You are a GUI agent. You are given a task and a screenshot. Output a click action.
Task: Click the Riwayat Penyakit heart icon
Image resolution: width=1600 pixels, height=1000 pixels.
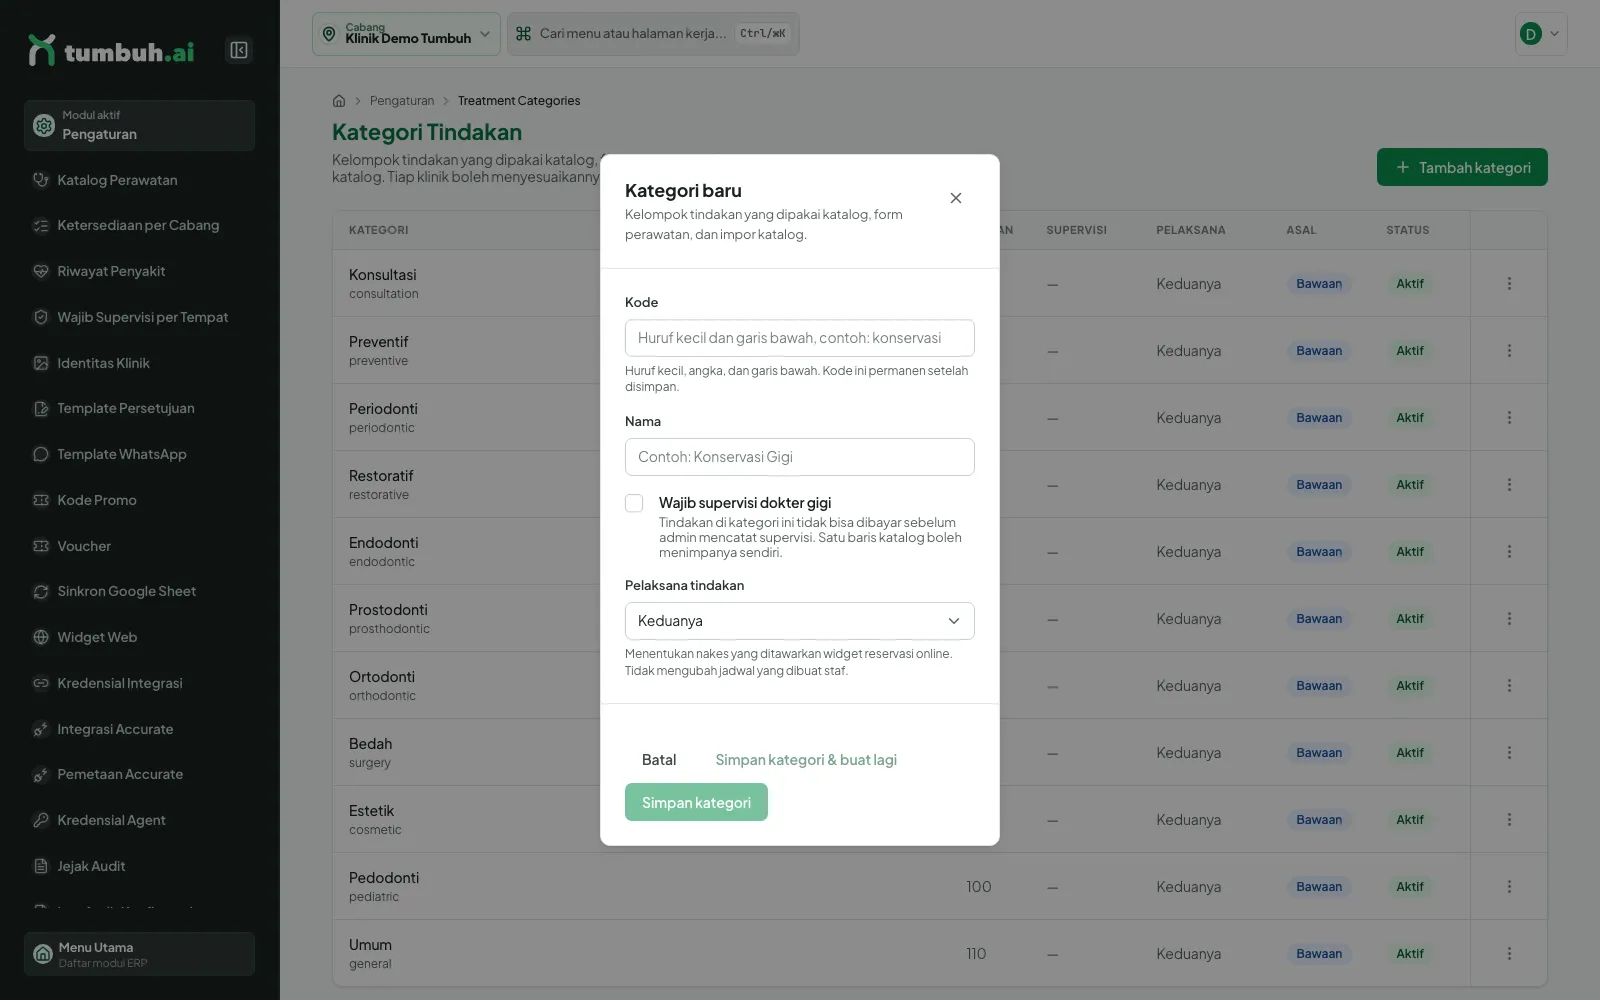41,271
